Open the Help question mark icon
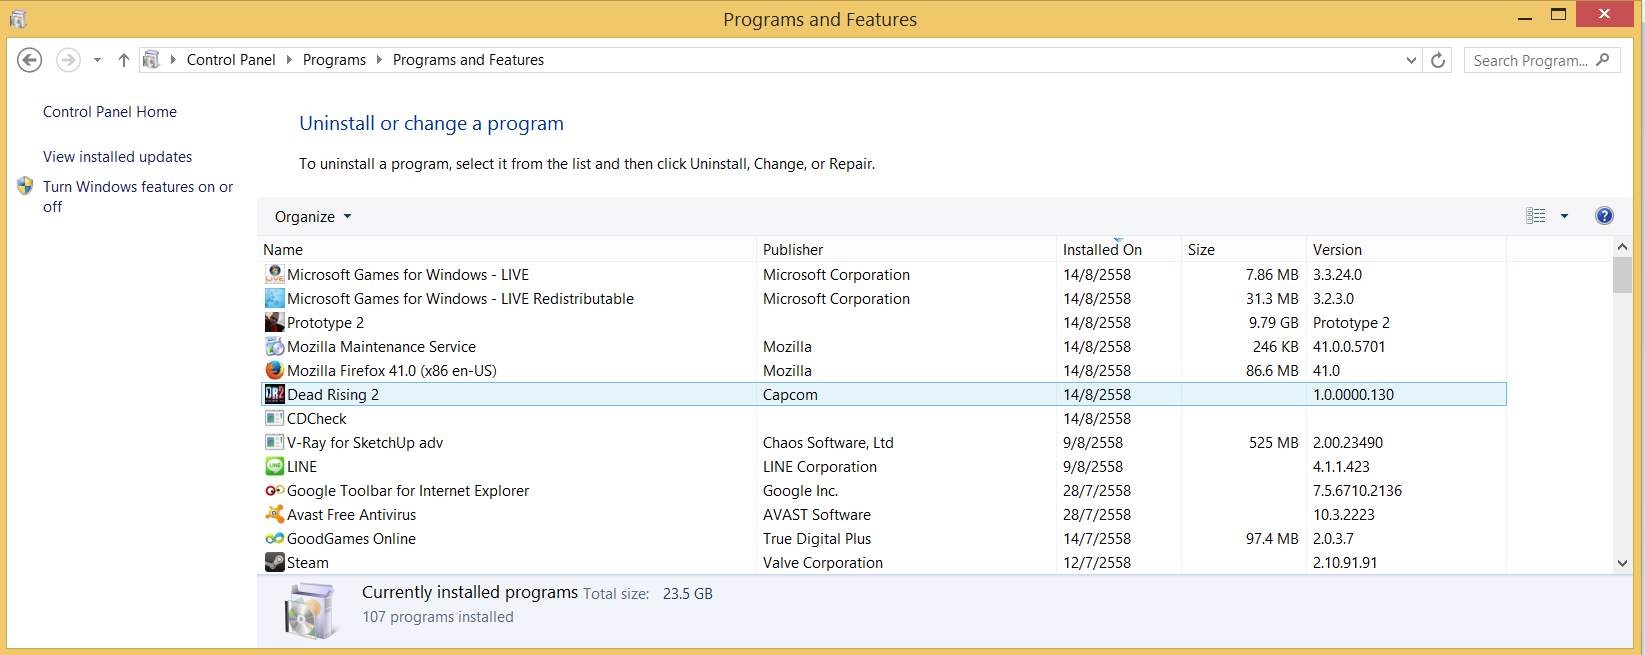The width and height of the screenshot is (1645, 655). (1604, 216)
